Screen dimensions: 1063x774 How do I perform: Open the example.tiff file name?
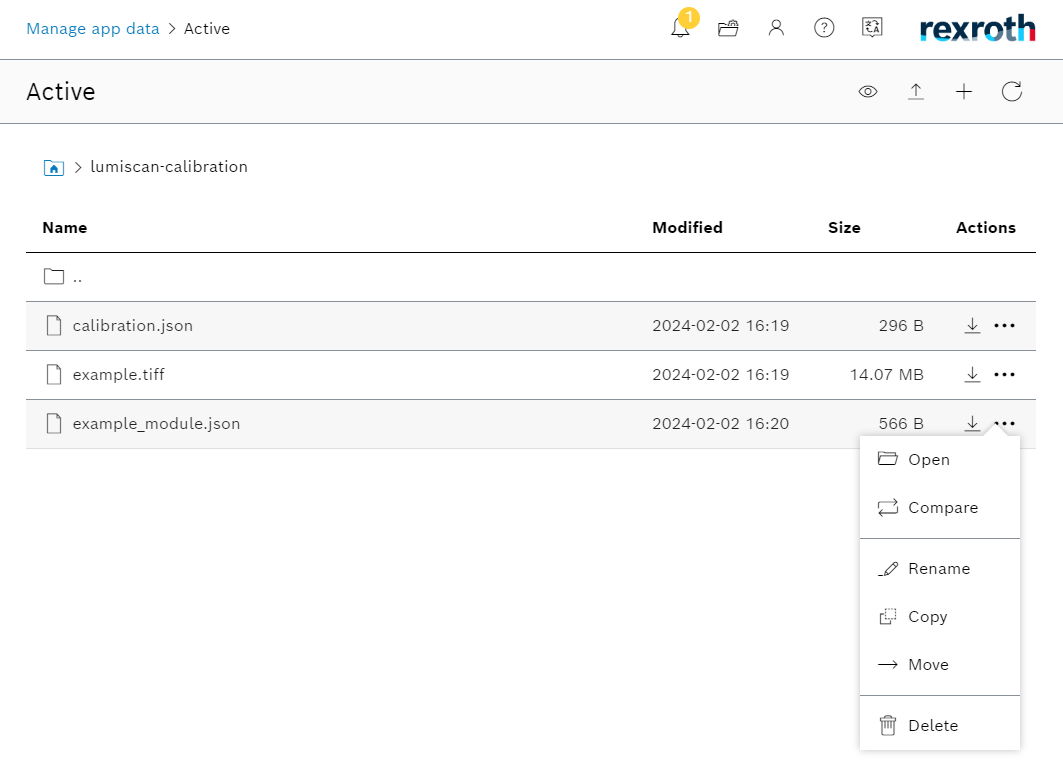tap(119, 375)
